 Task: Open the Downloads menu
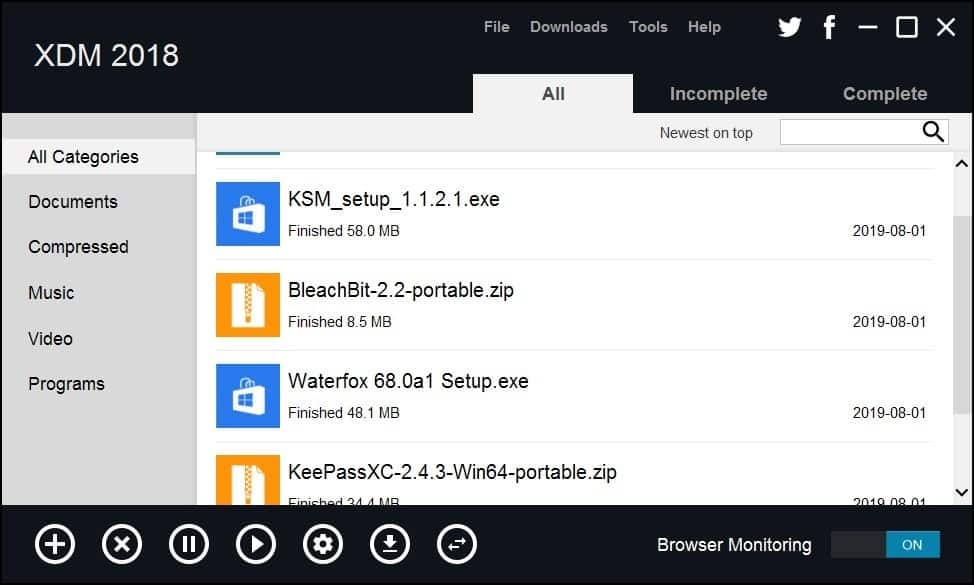click(568, 27)
